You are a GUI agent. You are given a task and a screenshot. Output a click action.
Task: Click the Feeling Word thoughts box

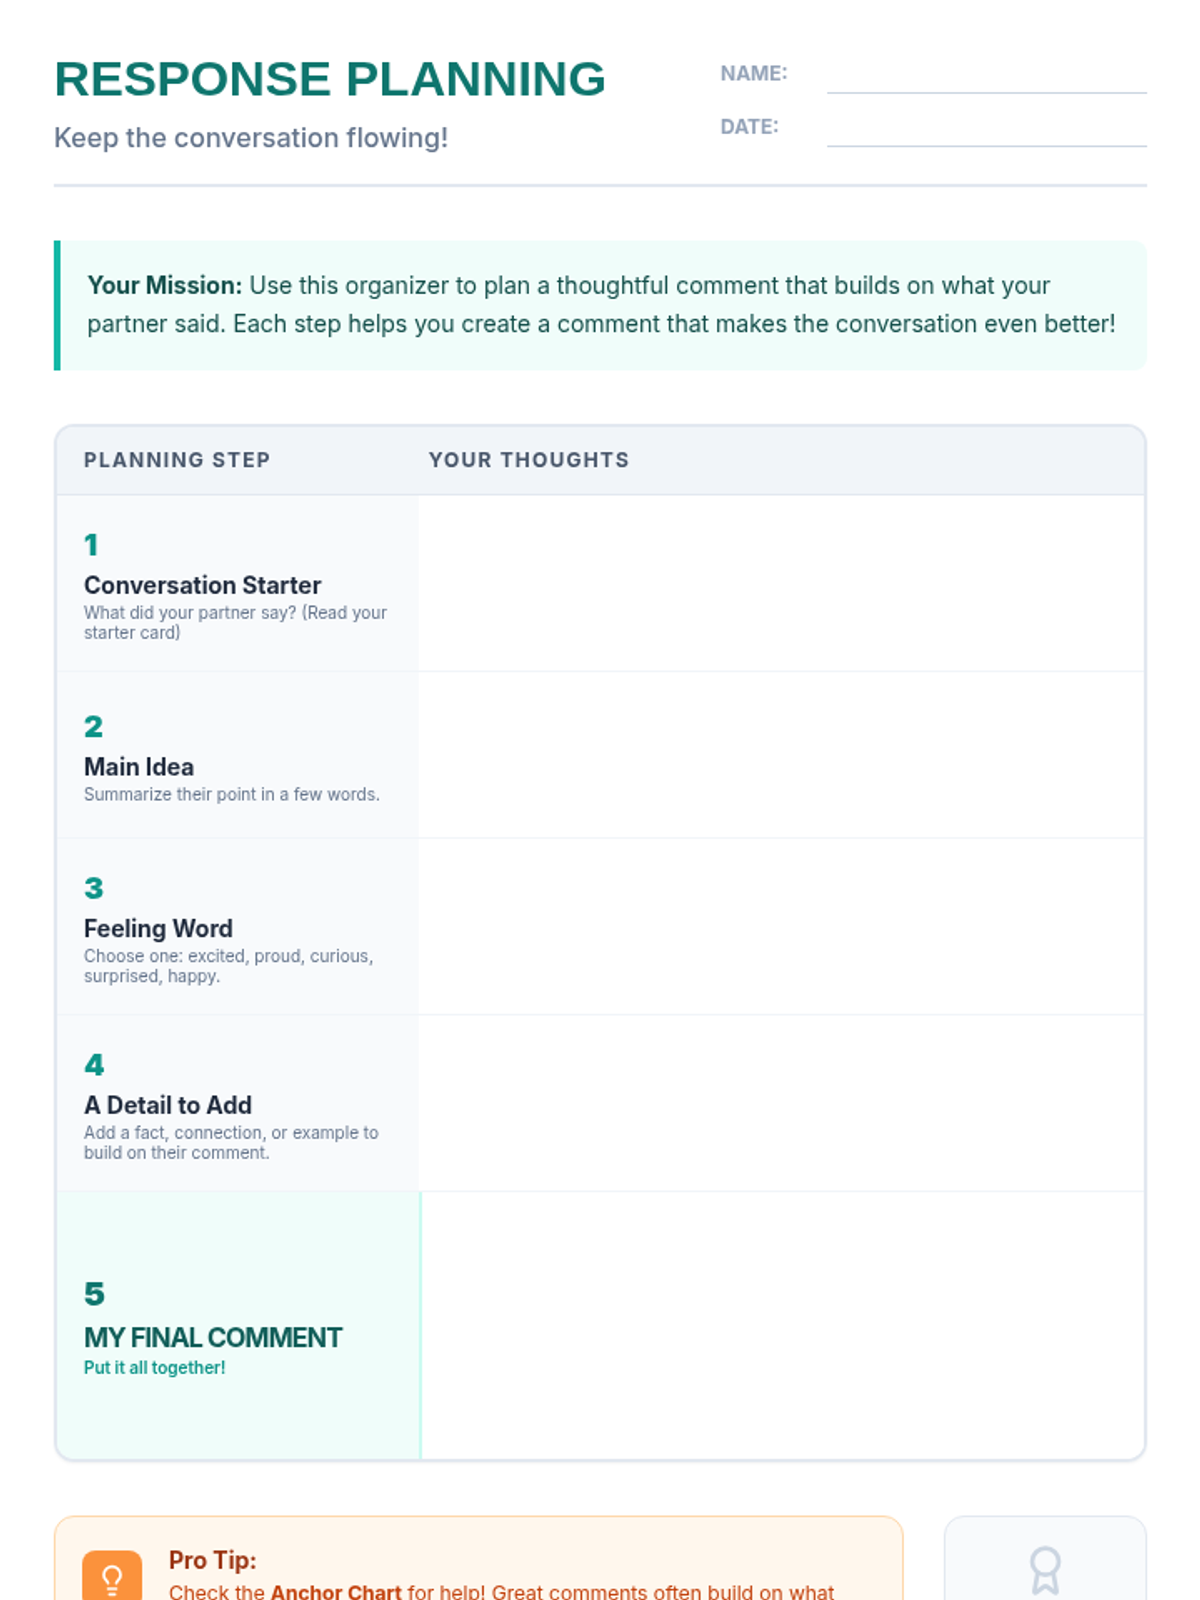pyautogui.click(x=781, y=927)
